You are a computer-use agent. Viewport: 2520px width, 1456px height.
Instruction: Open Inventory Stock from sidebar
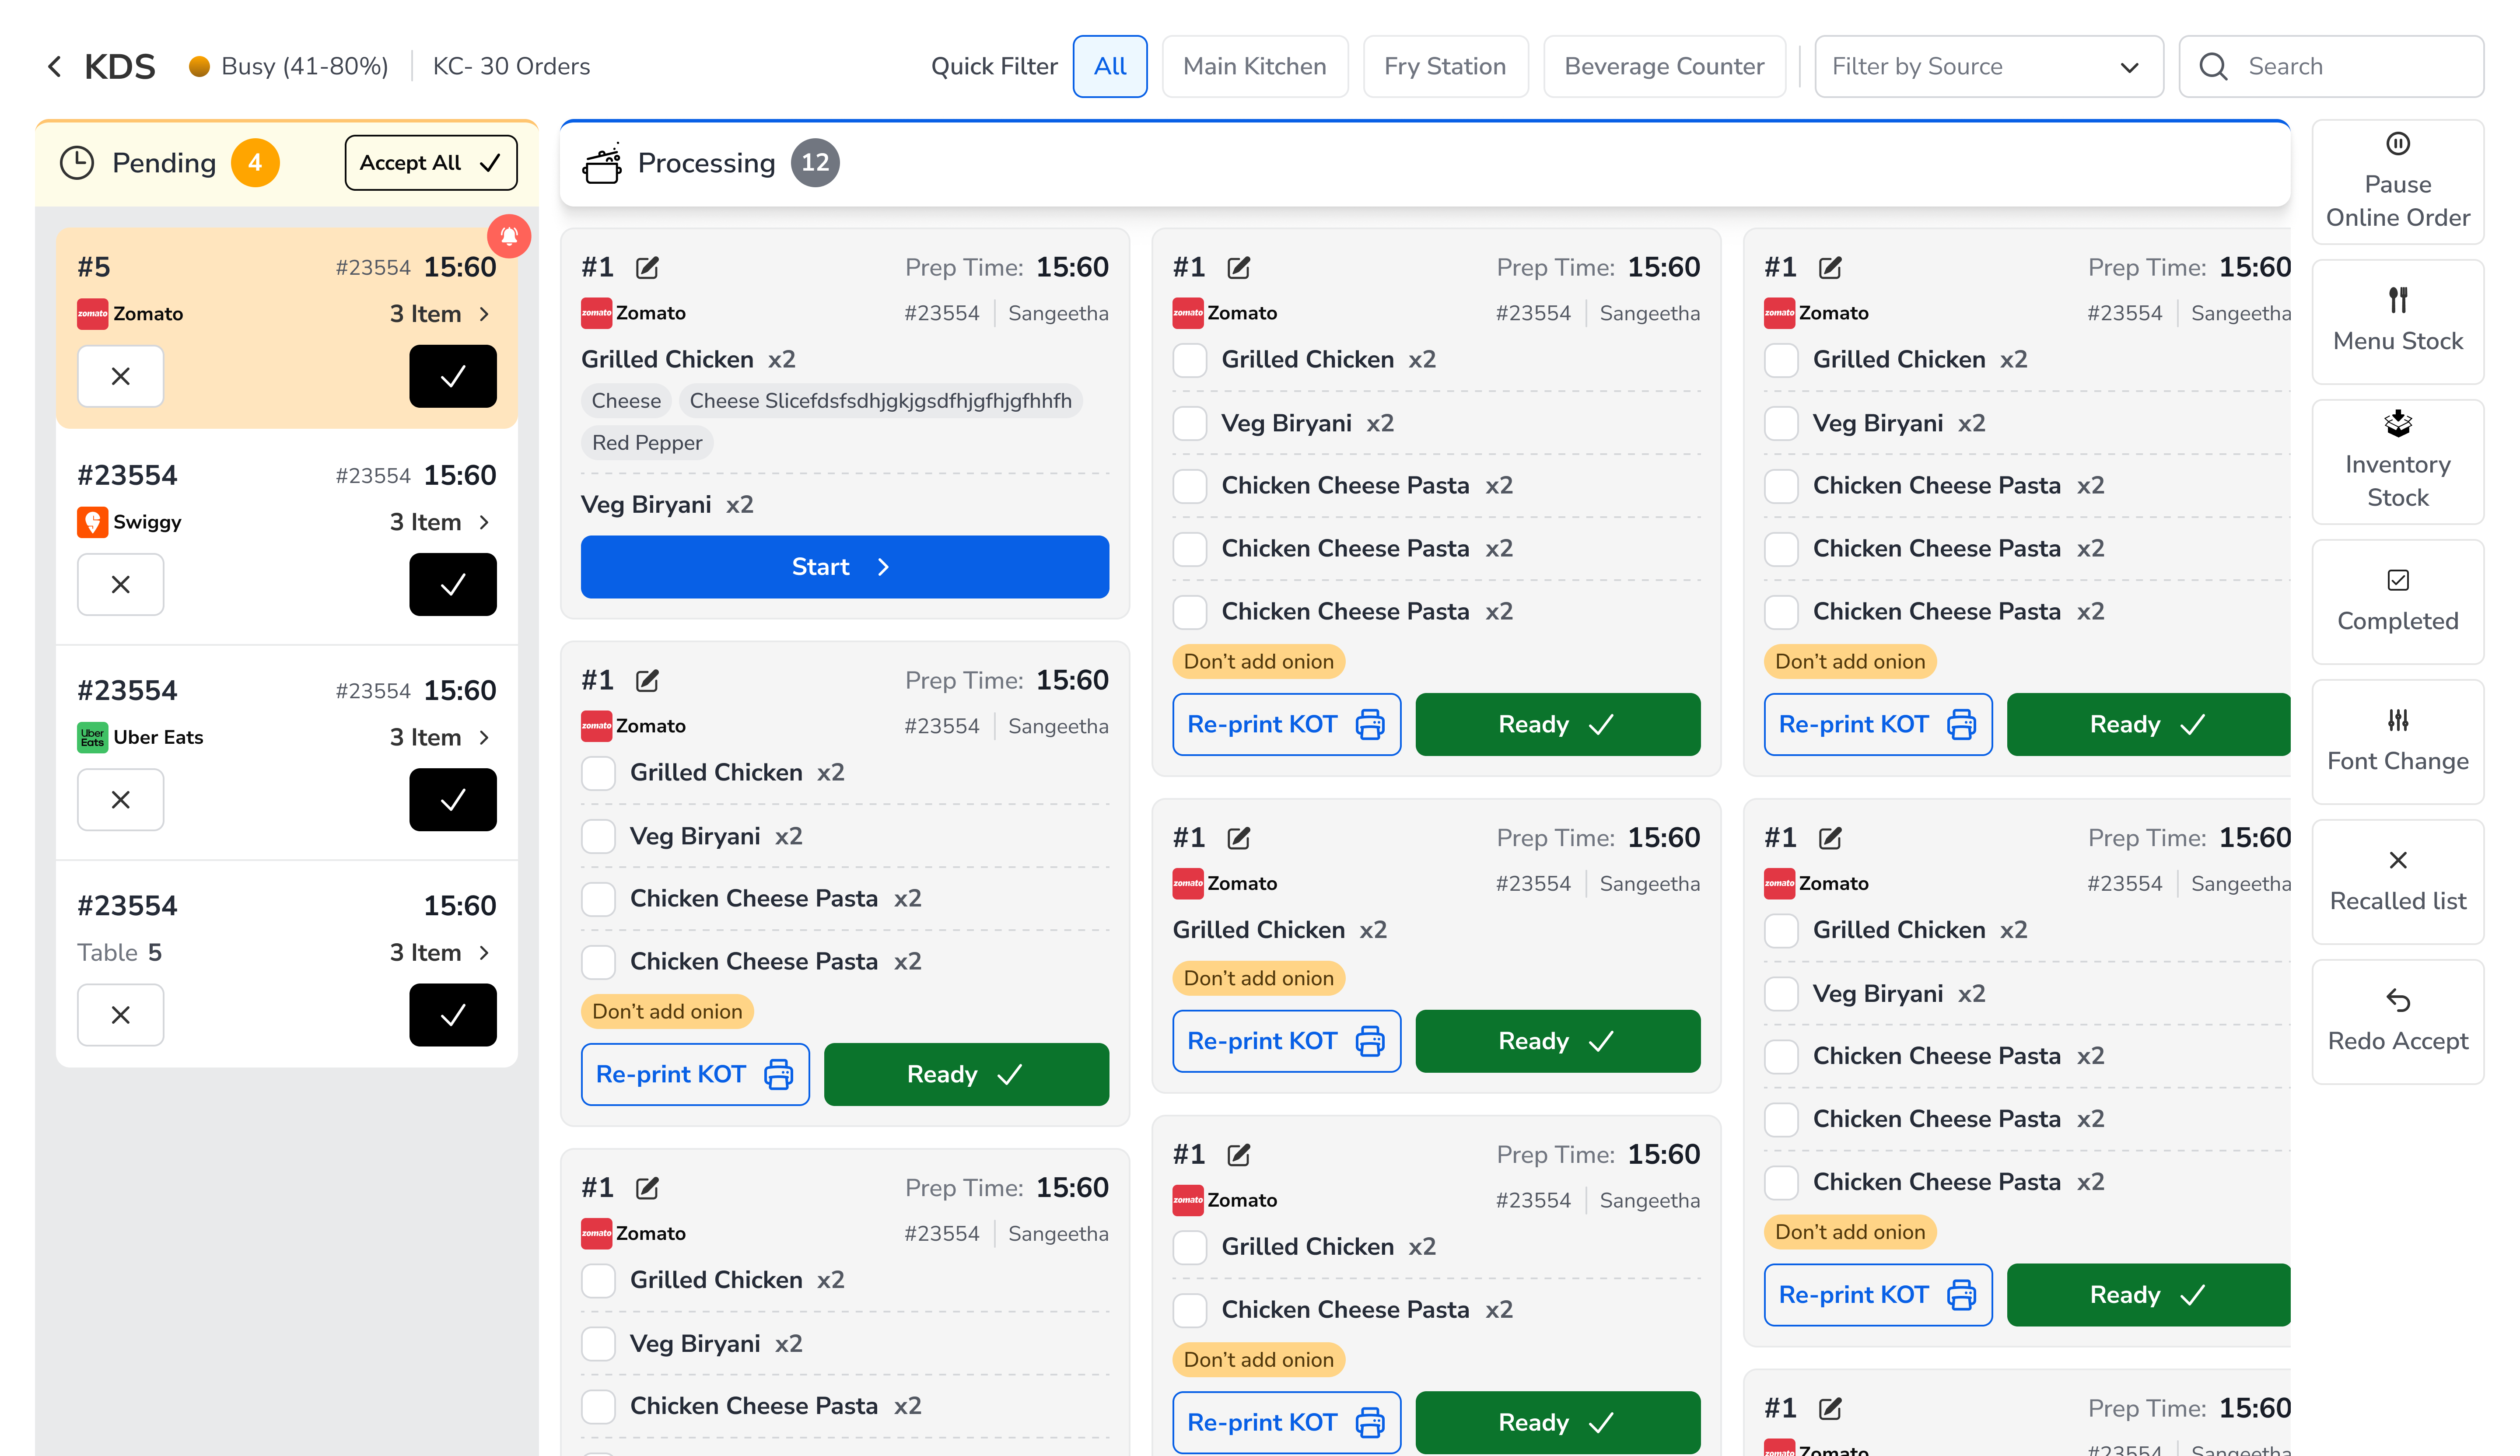2397,462
